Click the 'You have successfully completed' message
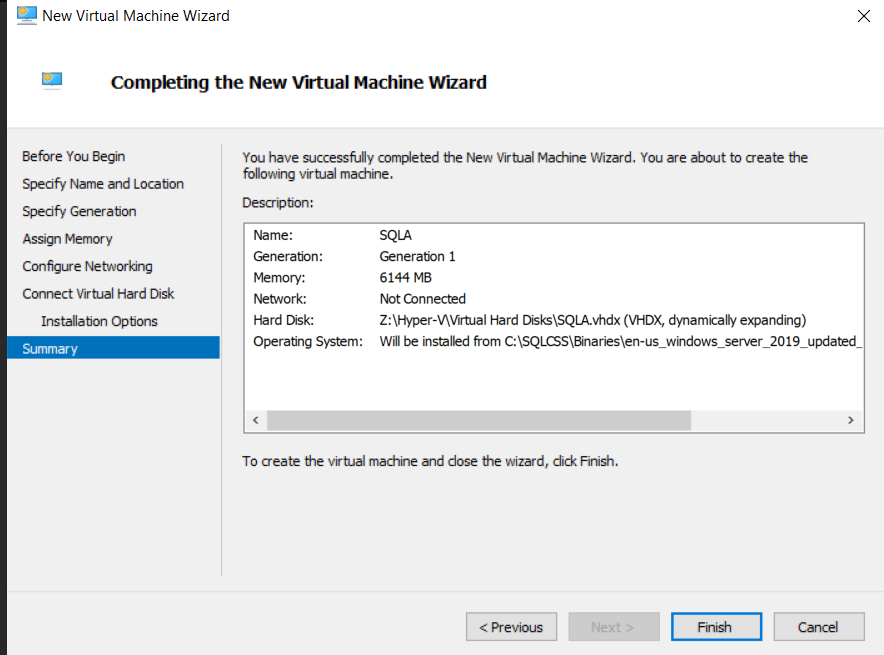 pyautogui.click(x=525, y=165)
